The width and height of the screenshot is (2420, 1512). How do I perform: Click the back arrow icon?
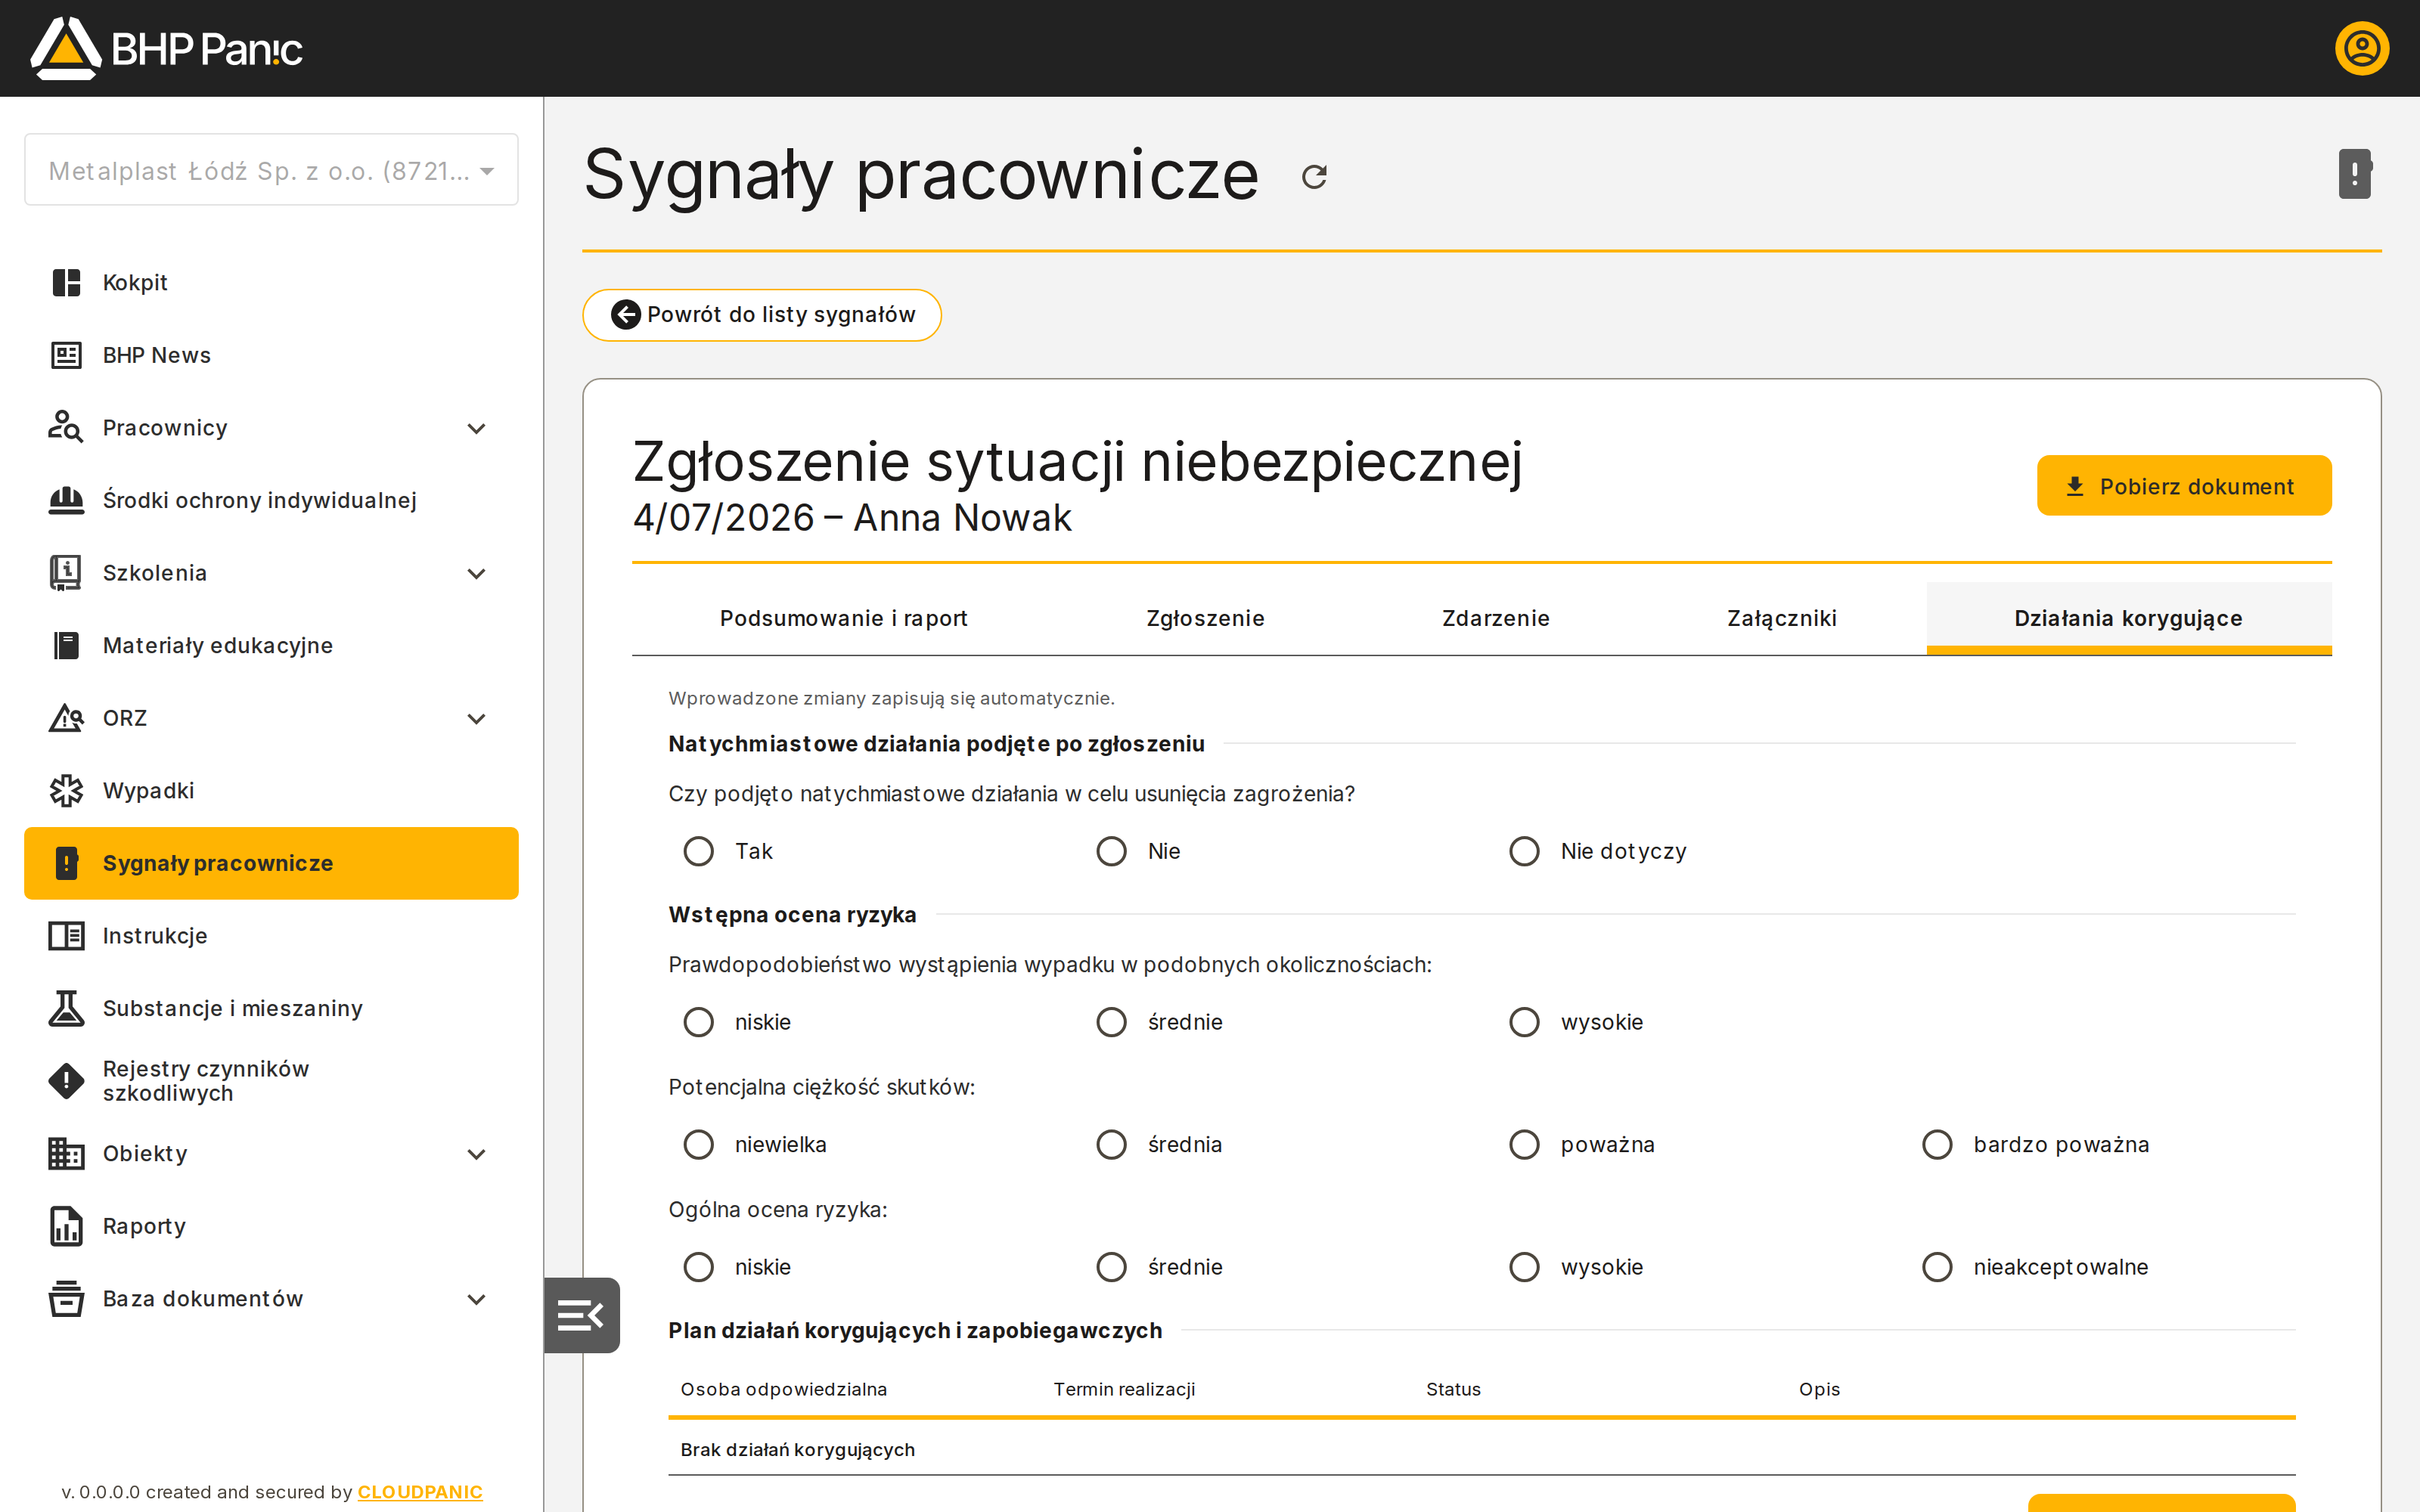(626, 315)
